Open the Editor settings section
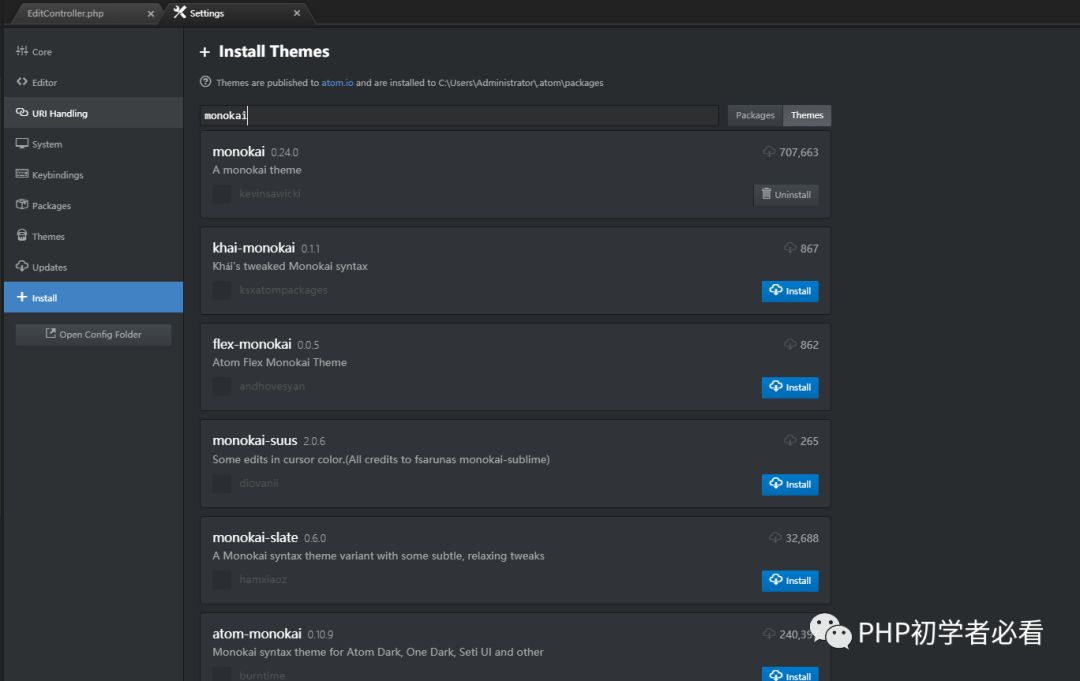Viewport: 1080px width, 681px height. pyautogui.click(x=44, y=83)
